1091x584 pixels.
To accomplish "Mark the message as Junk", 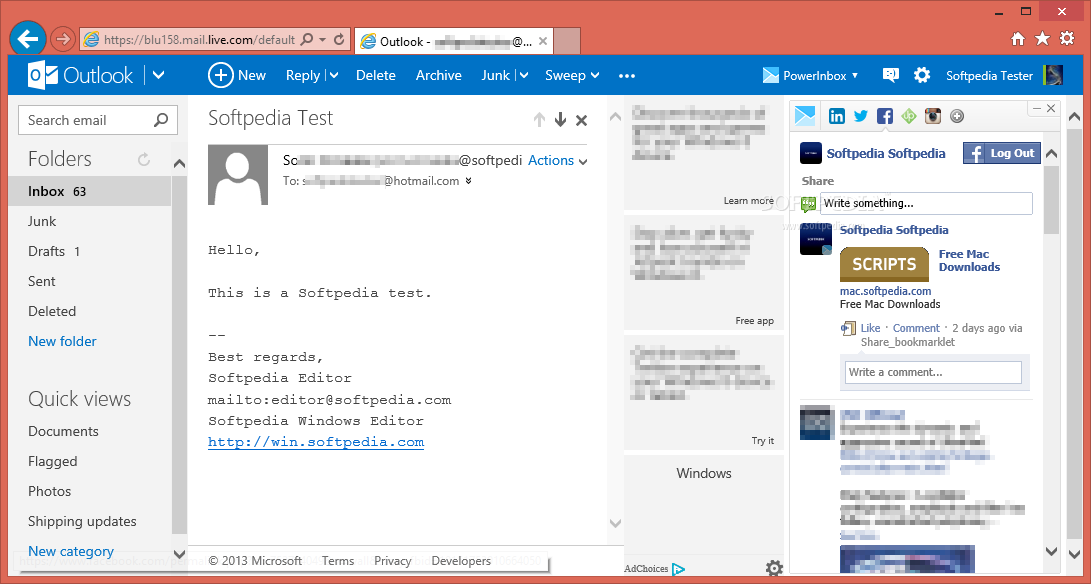I will (495, 75).
